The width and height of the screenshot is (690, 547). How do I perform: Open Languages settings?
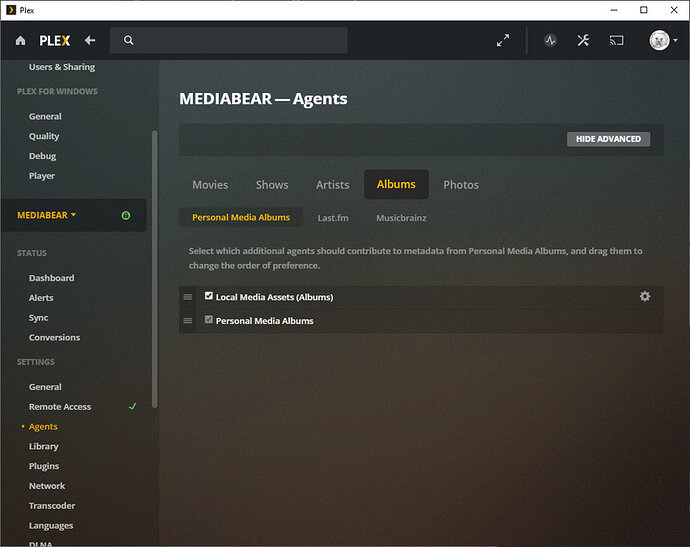[x=51, y=526]
